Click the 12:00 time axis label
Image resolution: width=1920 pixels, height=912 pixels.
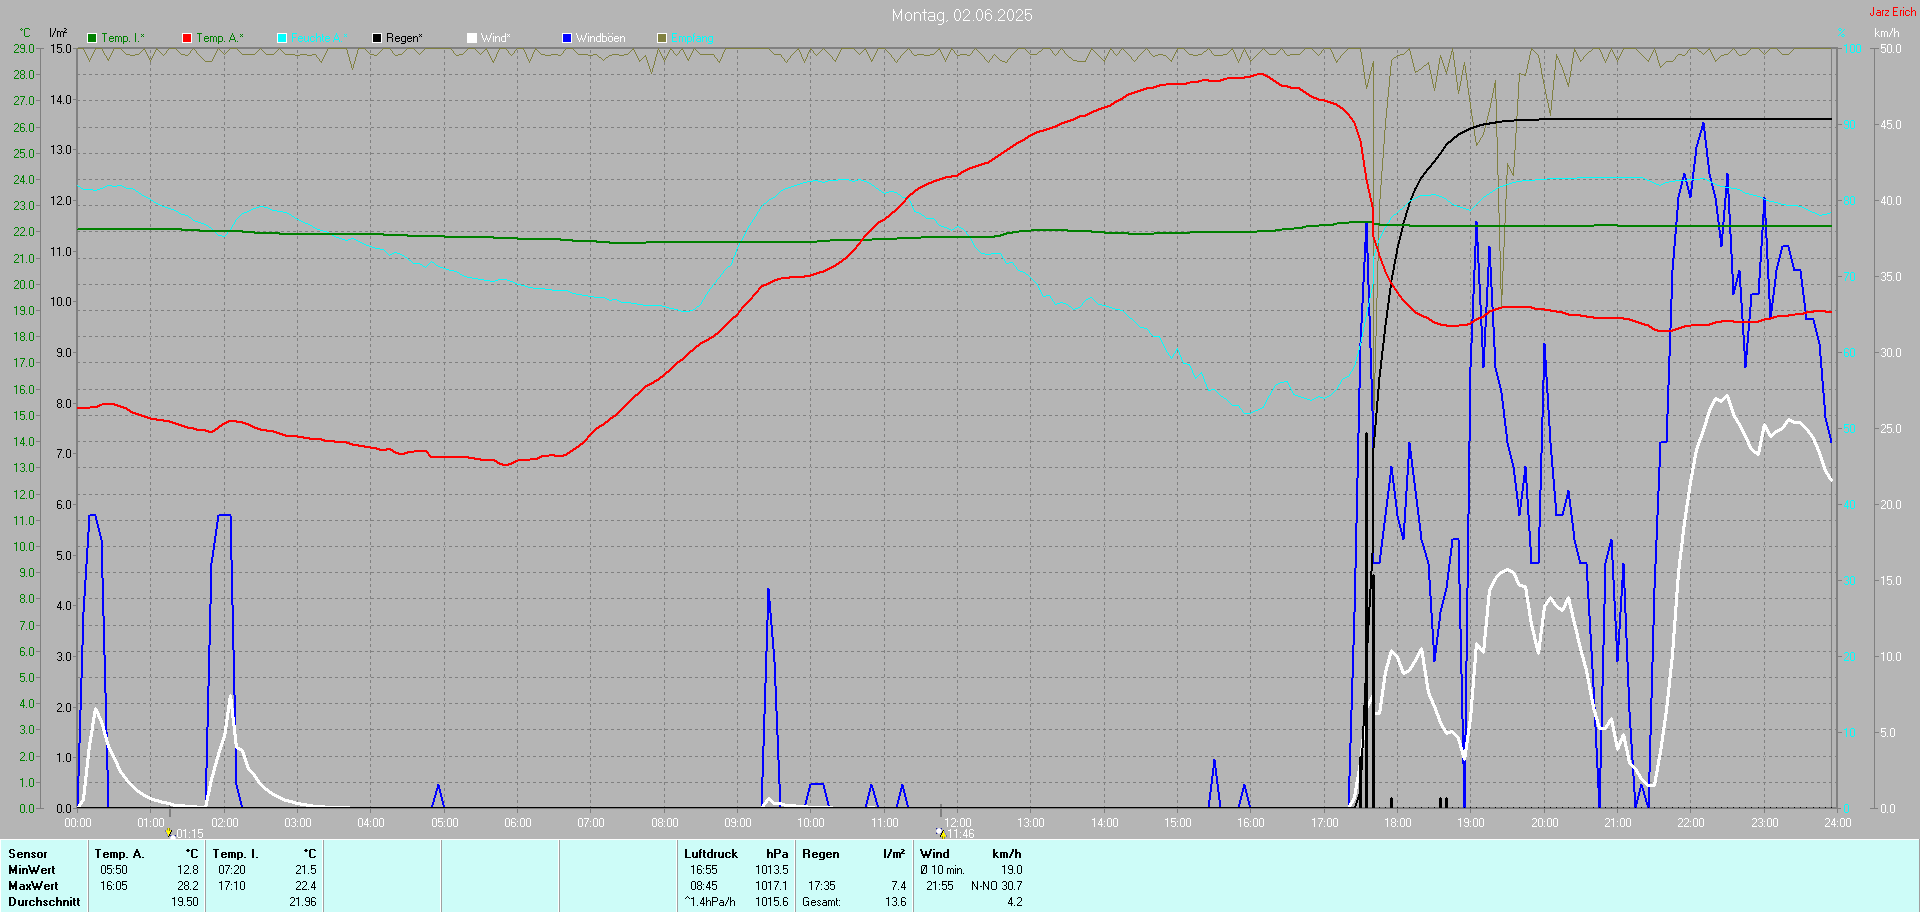pyautogui.click(x=958, y=823)
